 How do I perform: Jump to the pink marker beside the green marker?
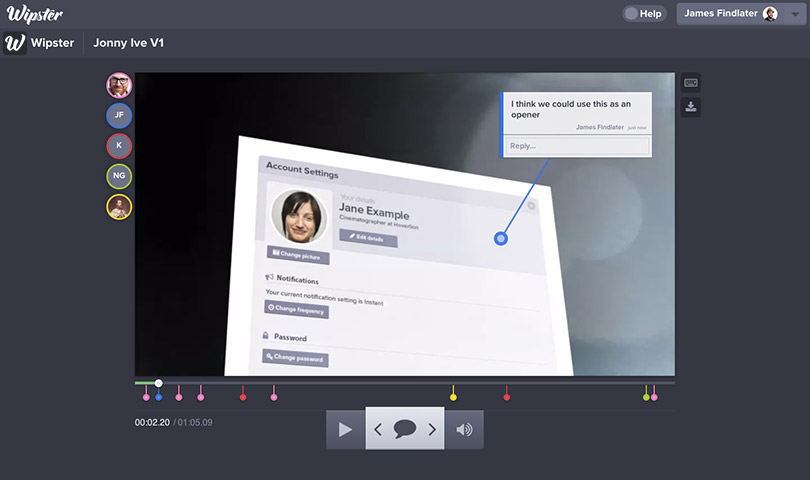654,397
